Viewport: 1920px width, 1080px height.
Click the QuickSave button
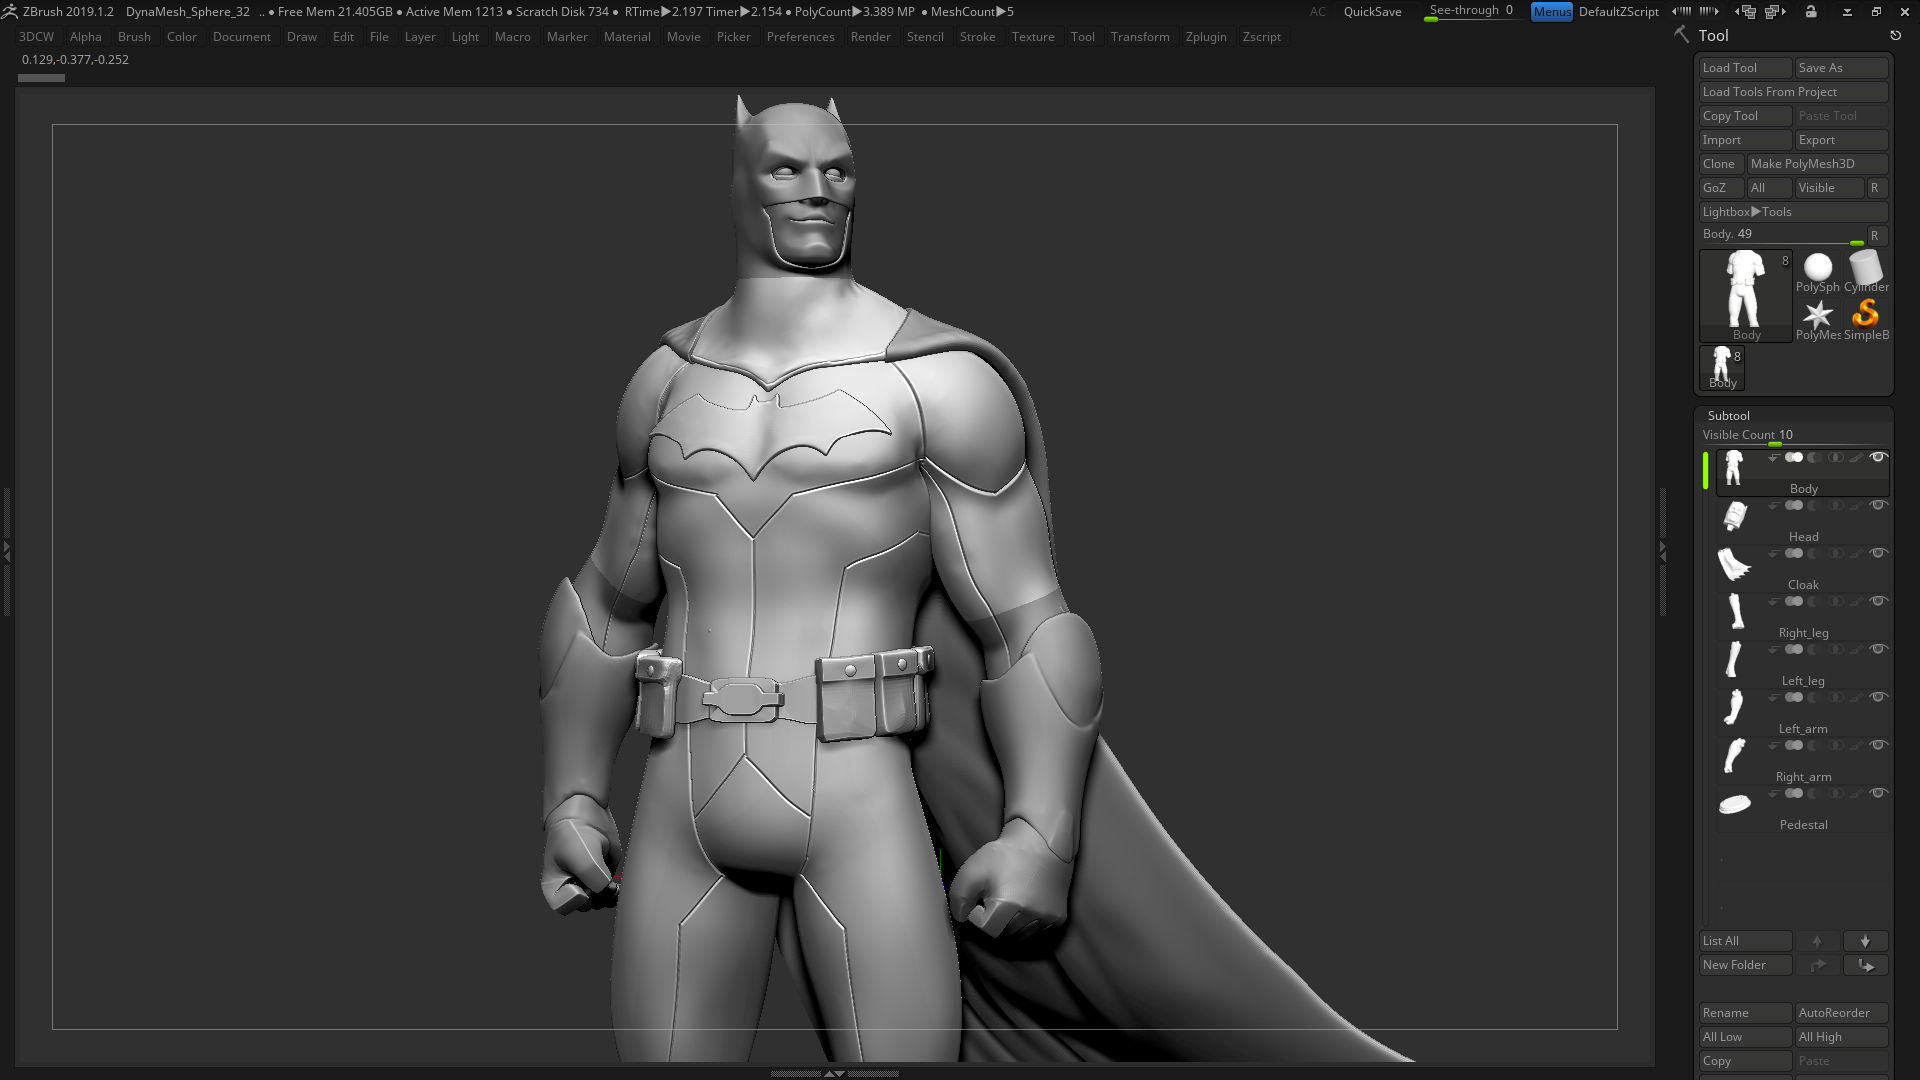point(1372,12)
